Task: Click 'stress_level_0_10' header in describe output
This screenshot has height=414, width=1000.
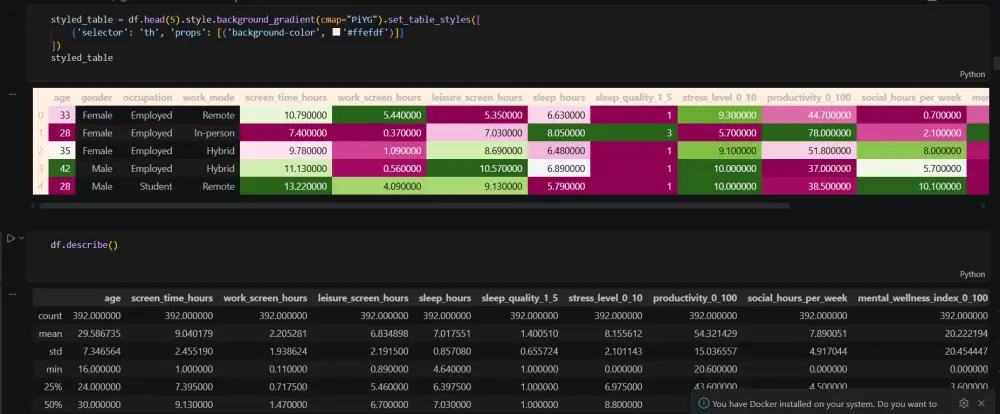Action: [x=605, y=298]
